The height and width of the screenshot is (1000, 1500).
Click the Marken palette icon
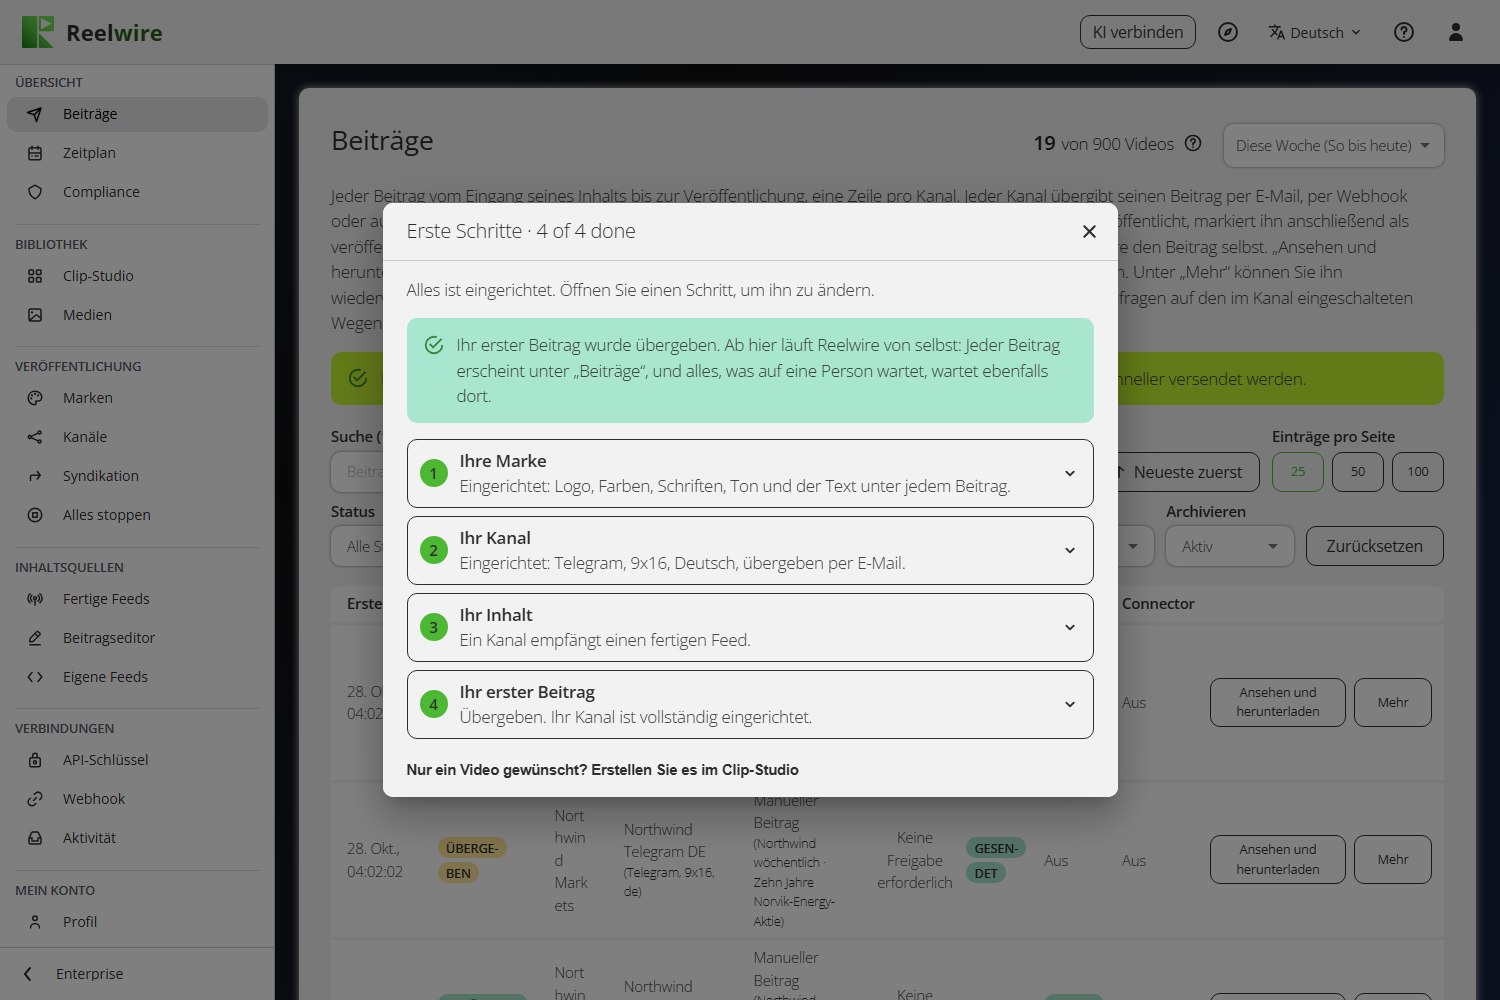(x=35, y=398)
